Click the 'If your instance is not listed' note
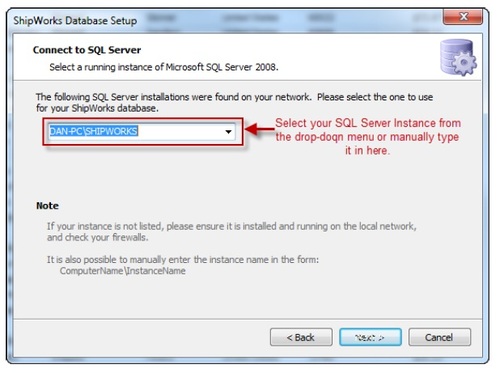This screenshot has height=373, width=500. pos(232,232)
